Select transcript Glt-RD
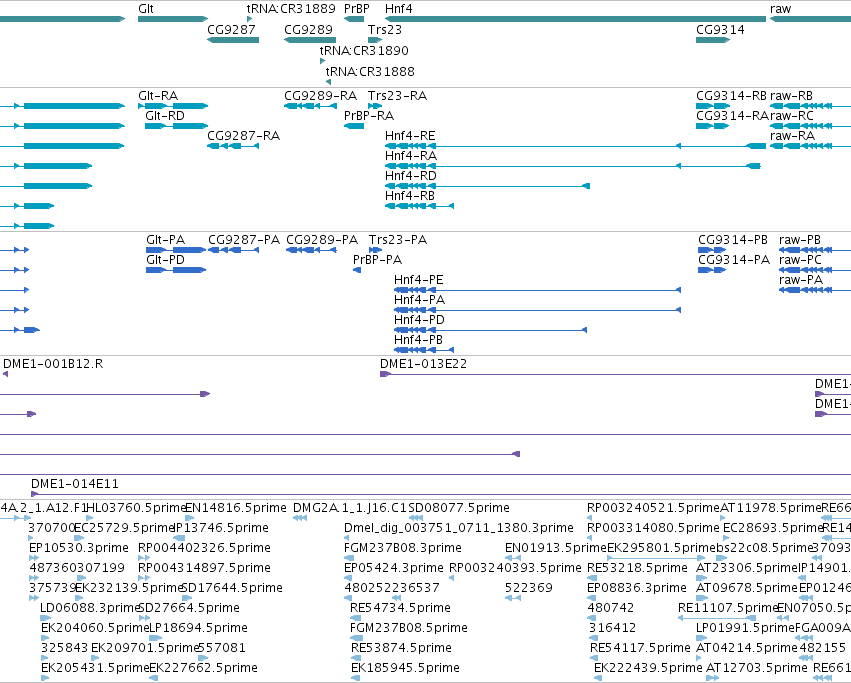The height and width of the screenshot is (683, 851). coord(176,126)
